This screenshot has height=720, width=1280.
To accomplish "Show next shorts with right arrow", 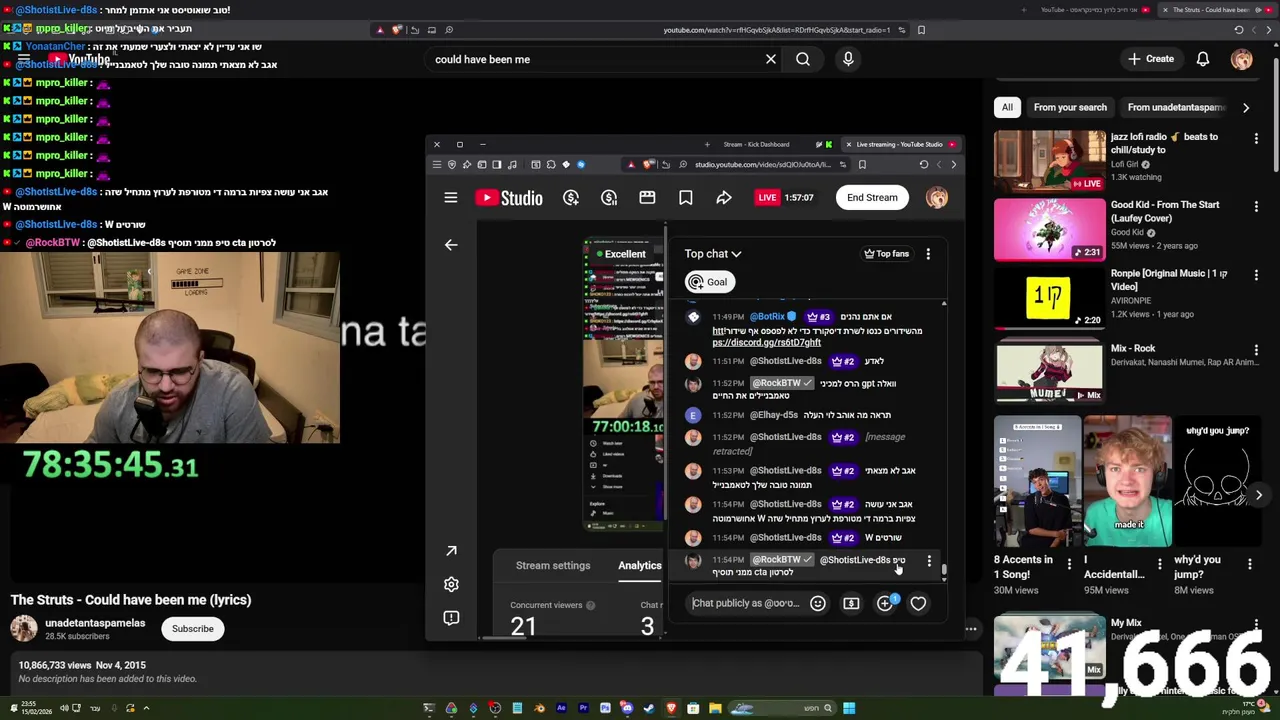I will (x=1258, y=495).
